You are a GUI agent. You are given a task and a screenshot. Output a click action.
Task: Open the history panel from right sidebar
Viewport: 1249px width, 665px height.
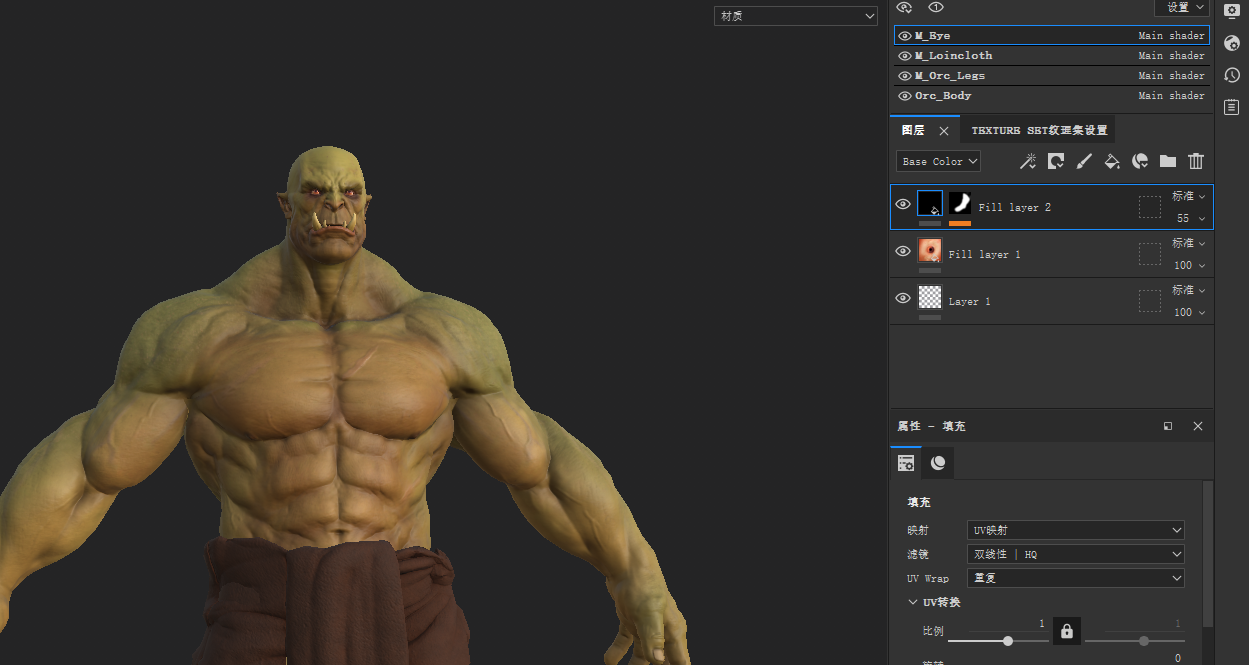1232,75
